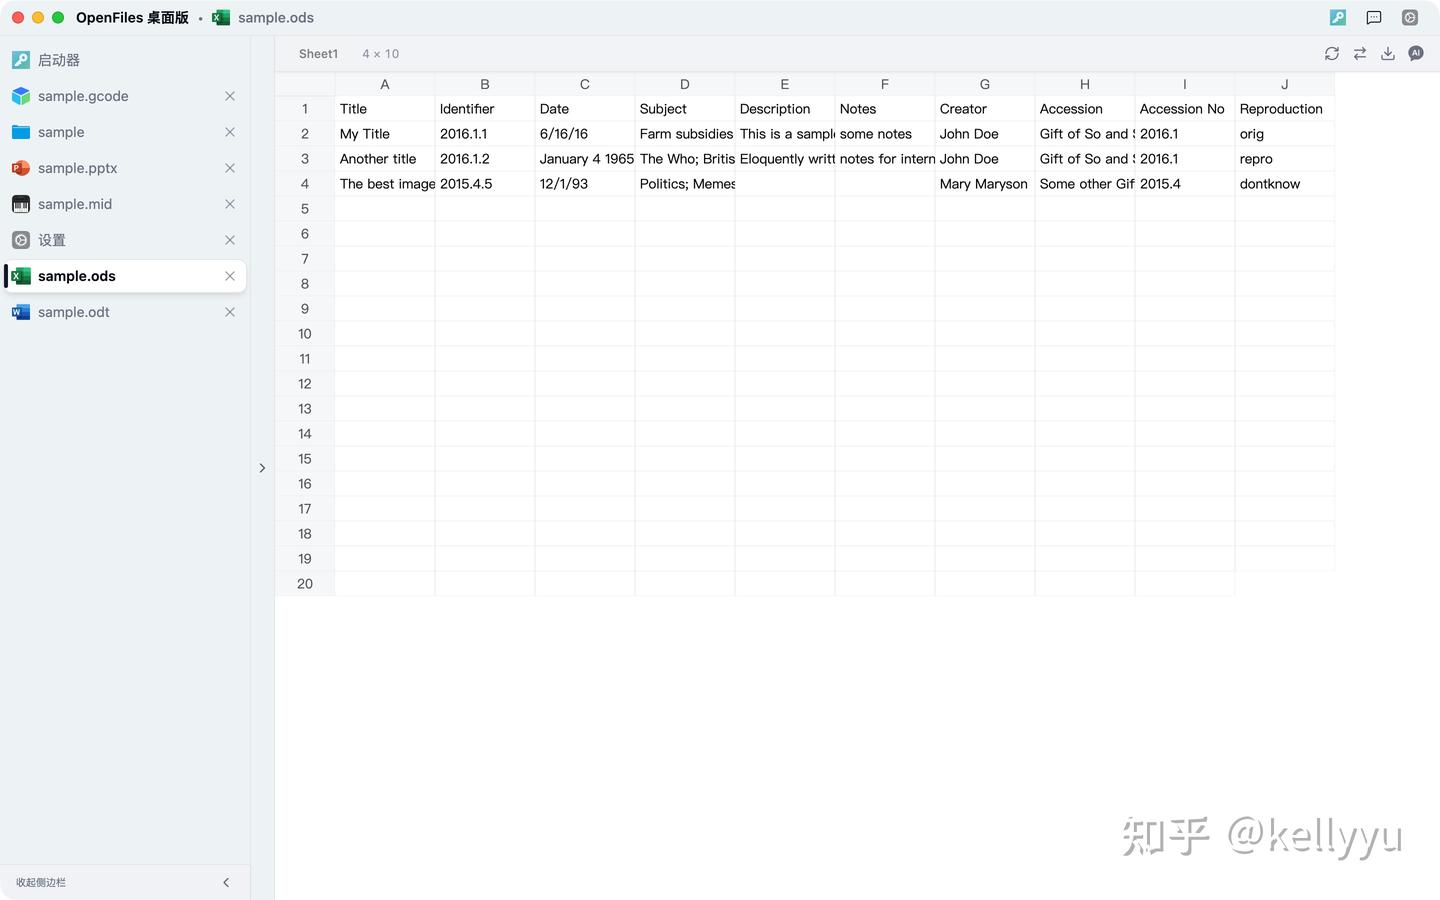Select row 4 header
This screenshot has height=900, width=1440.
[x=305, y=184]
